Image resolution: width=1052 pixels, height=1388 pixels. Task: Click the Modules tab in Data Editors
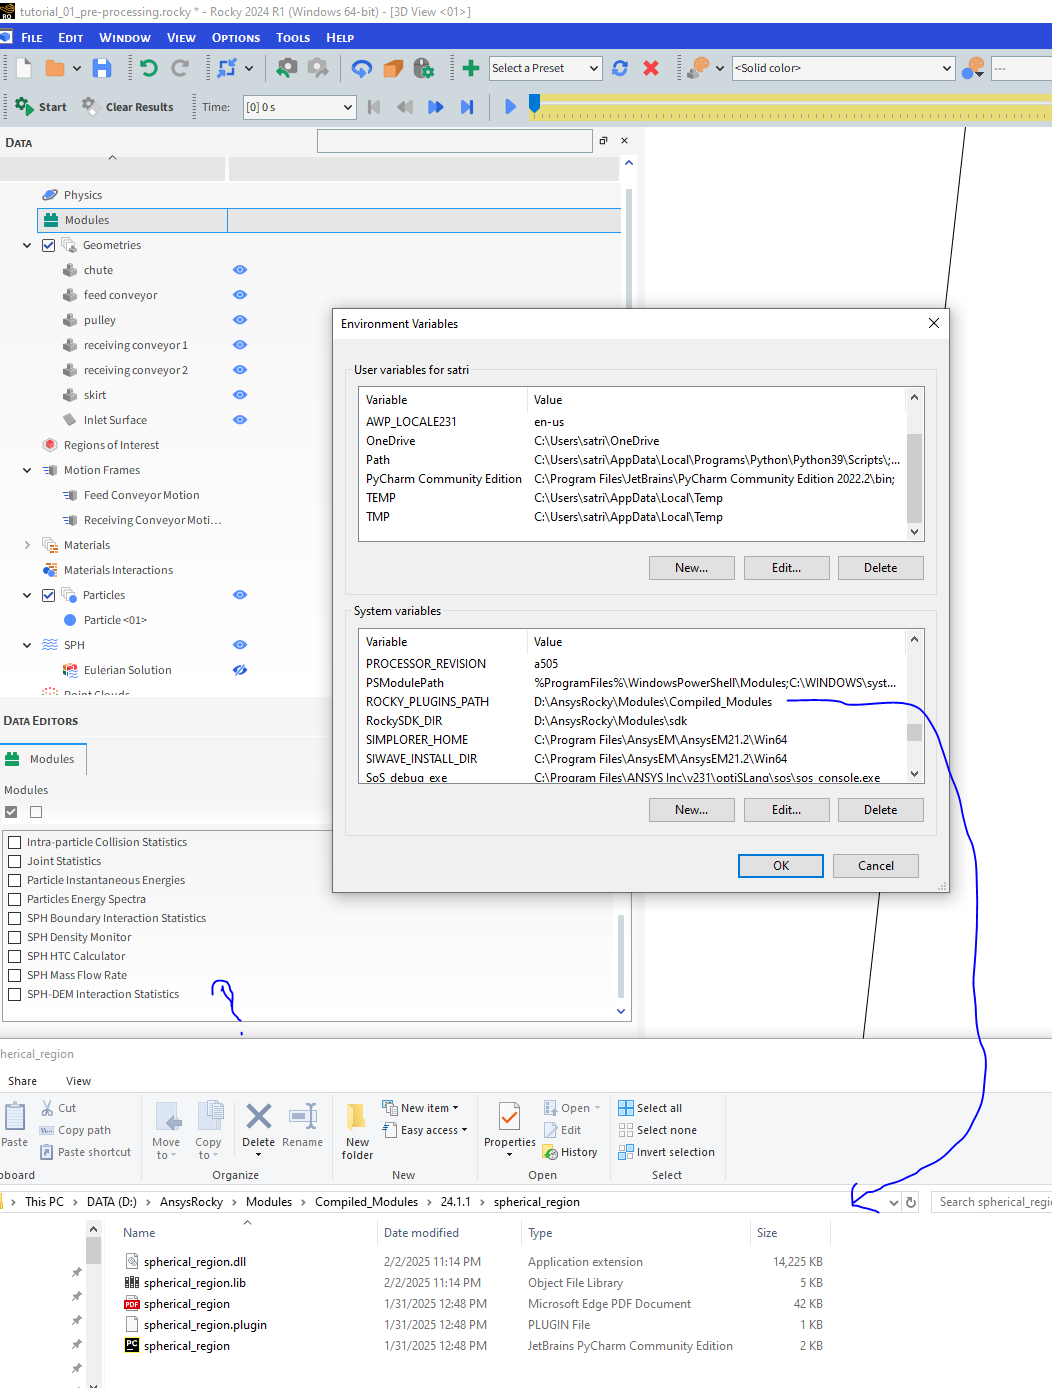pos(43,759)
